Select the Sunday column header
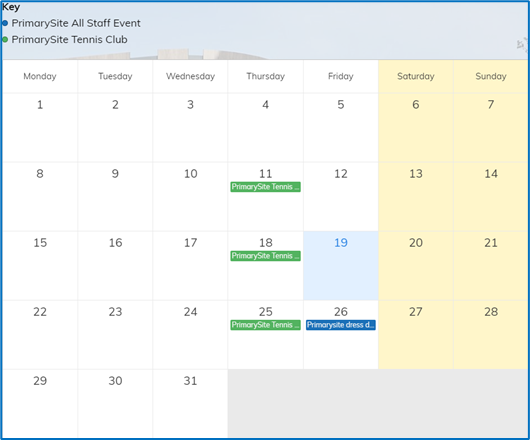This screenshot has width=530, height=440. coord(491,76)
